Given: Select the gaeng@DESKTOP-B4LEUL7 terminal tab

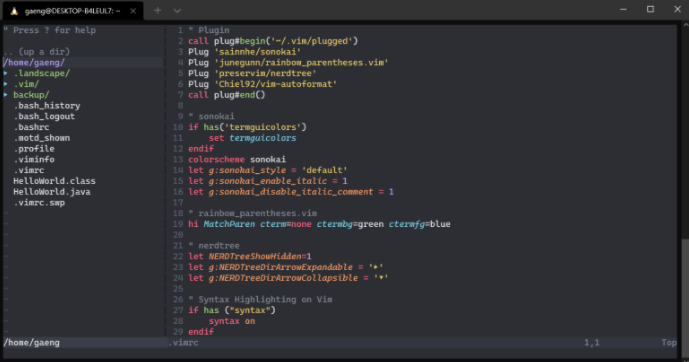Looking at the screenshot, I should (x=73, y=11).
